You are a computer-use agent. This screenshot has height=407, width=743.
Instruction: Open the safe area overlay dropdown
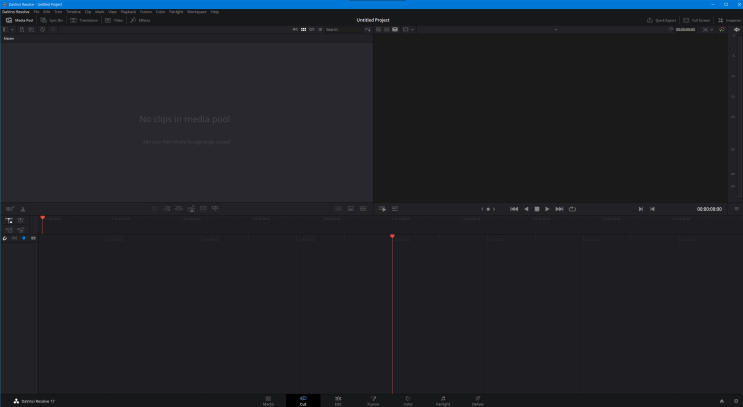pos(707,29)
